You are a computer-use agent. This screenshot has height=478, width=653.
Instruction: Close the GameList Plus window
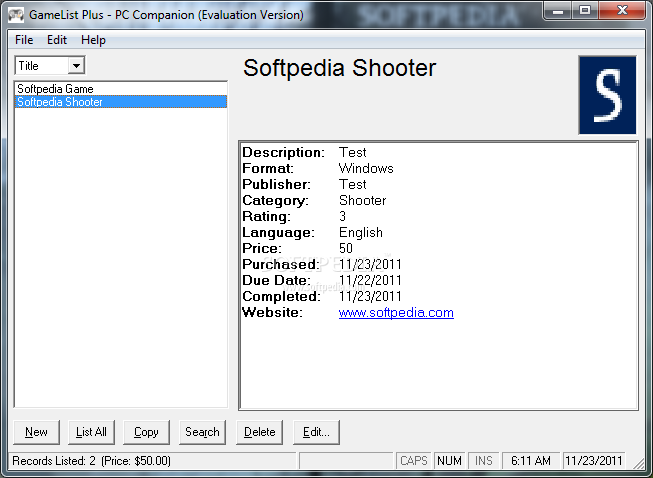622,10
